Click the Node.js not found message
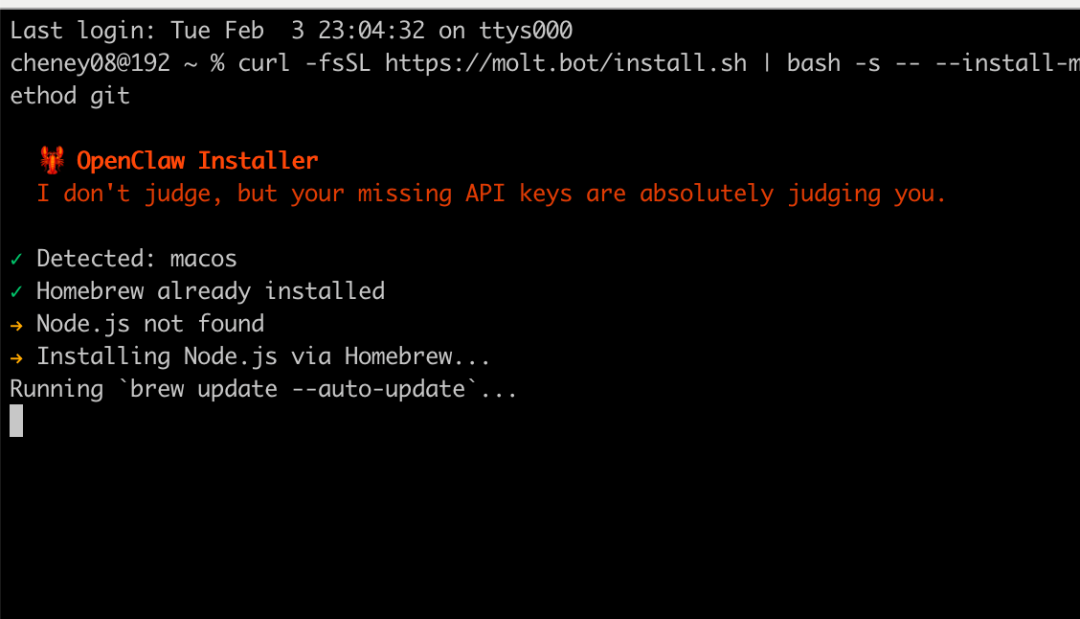The image size is (1080, 619). 150,324
